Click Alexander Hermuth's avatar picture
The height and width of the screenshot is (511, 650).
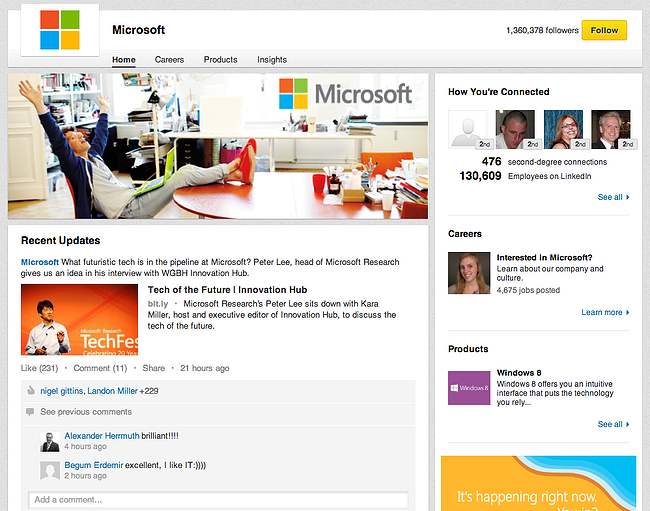tap(50, 442)
